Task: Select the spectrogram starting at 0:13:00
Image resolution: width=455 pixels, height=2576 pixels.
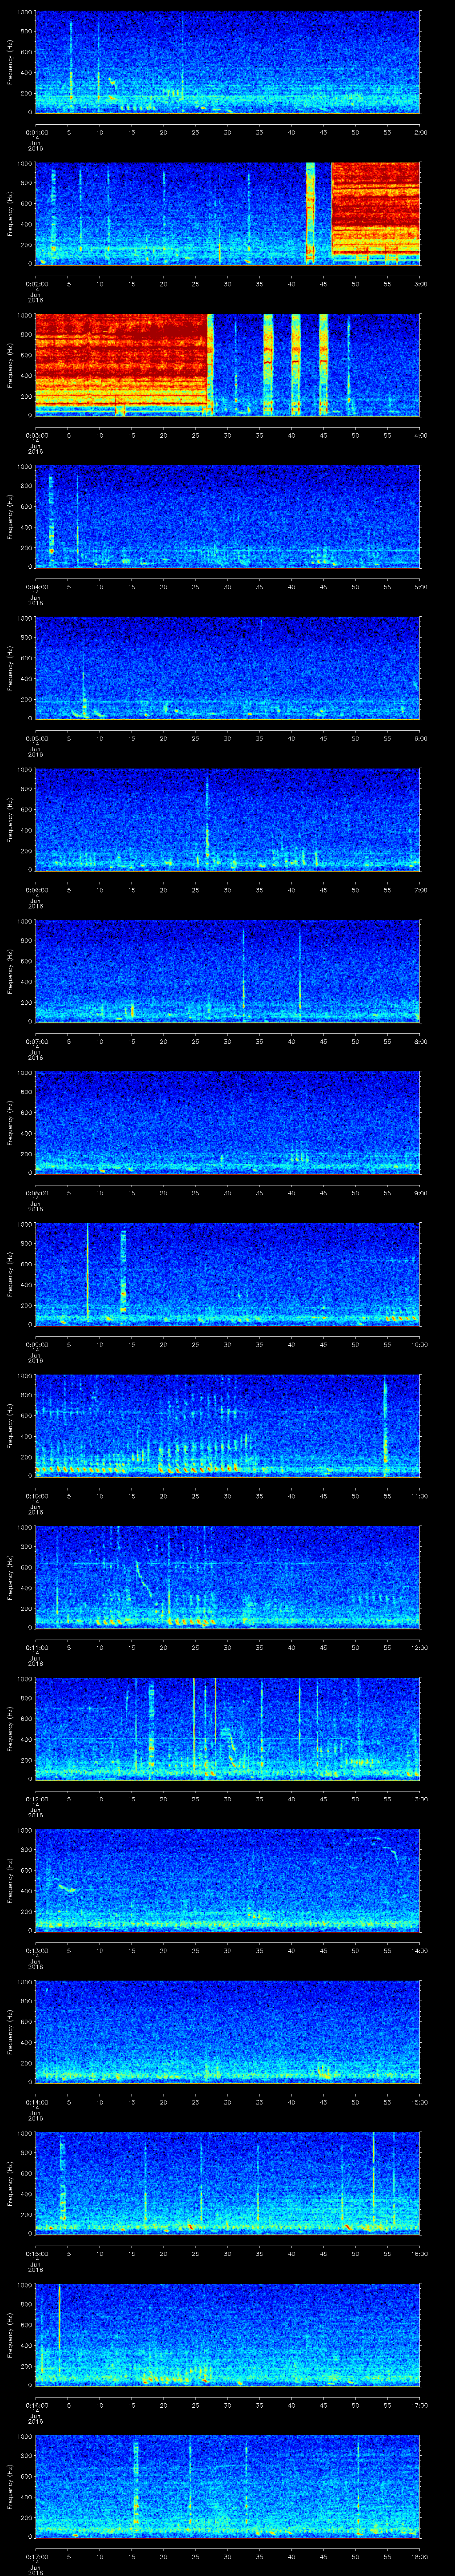Action: pos(228,1880)
